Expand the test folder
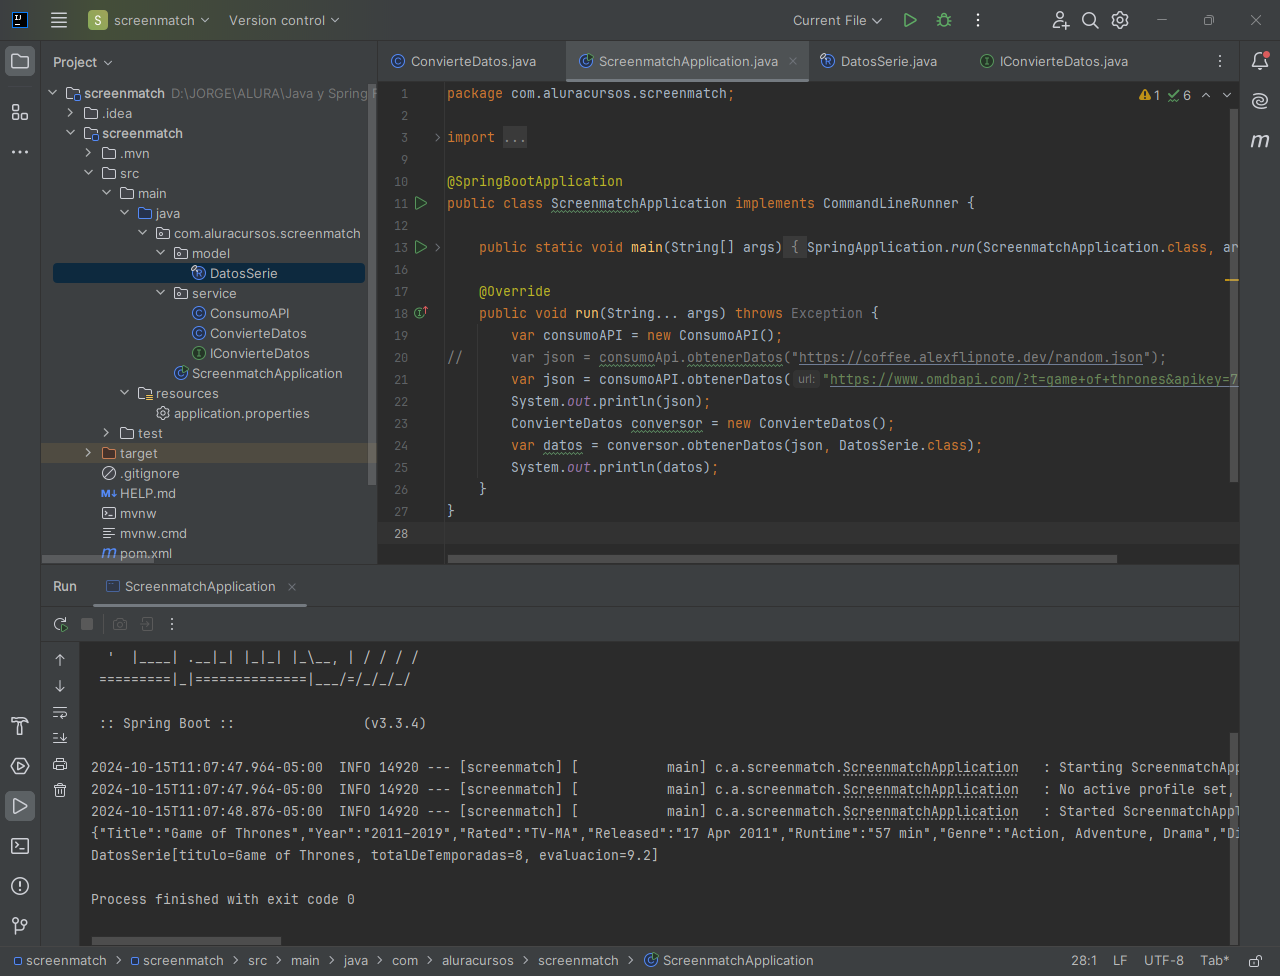This screenshot has height=976, width=1280. coord(108,433)
